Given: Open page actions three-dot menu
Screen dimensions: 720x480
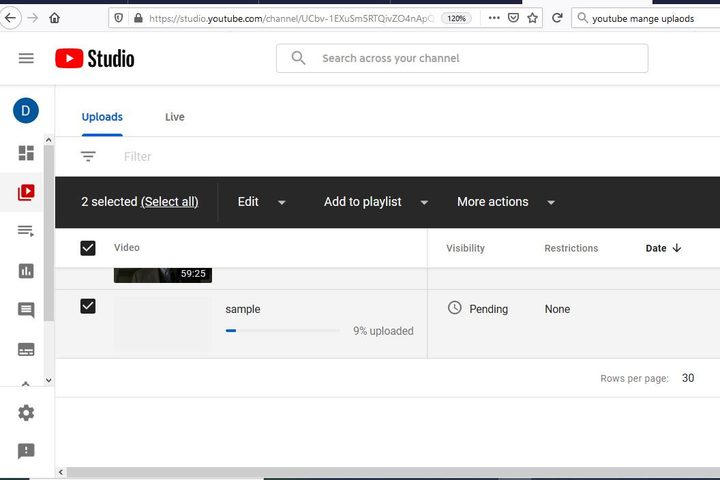Looking at the screenshot, I should pos(494,18).
